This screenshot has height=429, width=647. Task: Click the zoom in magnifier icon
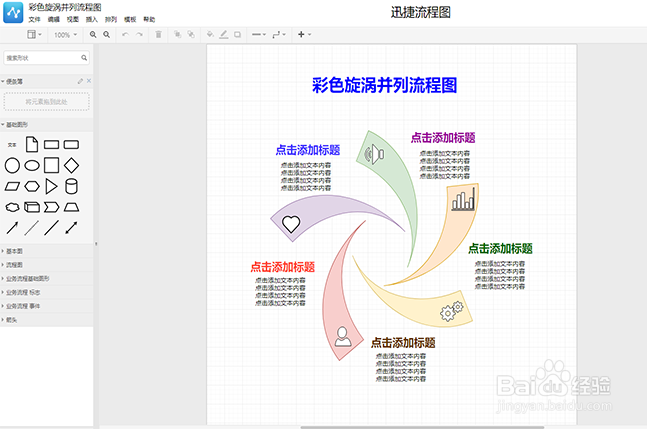[93, 35]
